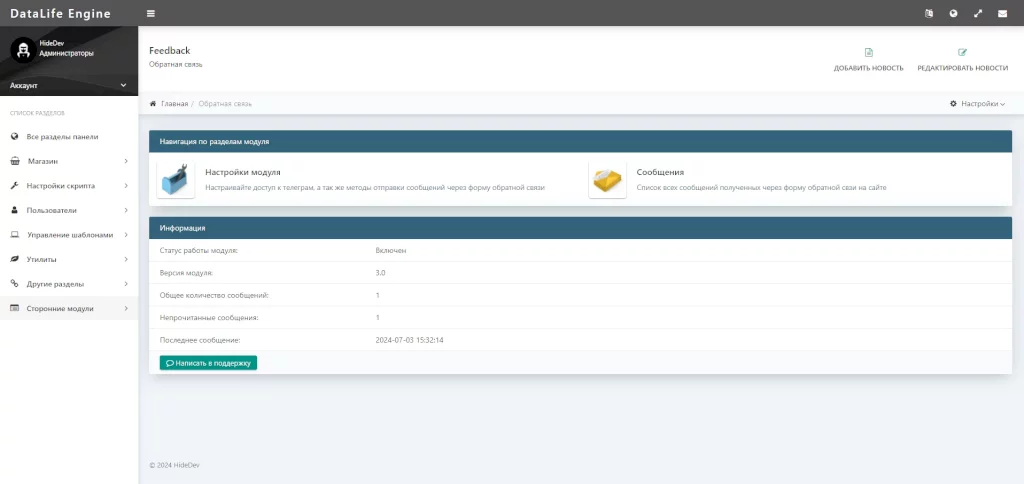Screen dimensions: 1024x484
Task: Open the Настройки dropdown in the breadcrumb bar
Action: pyautogui.click(x=977, y=104)
